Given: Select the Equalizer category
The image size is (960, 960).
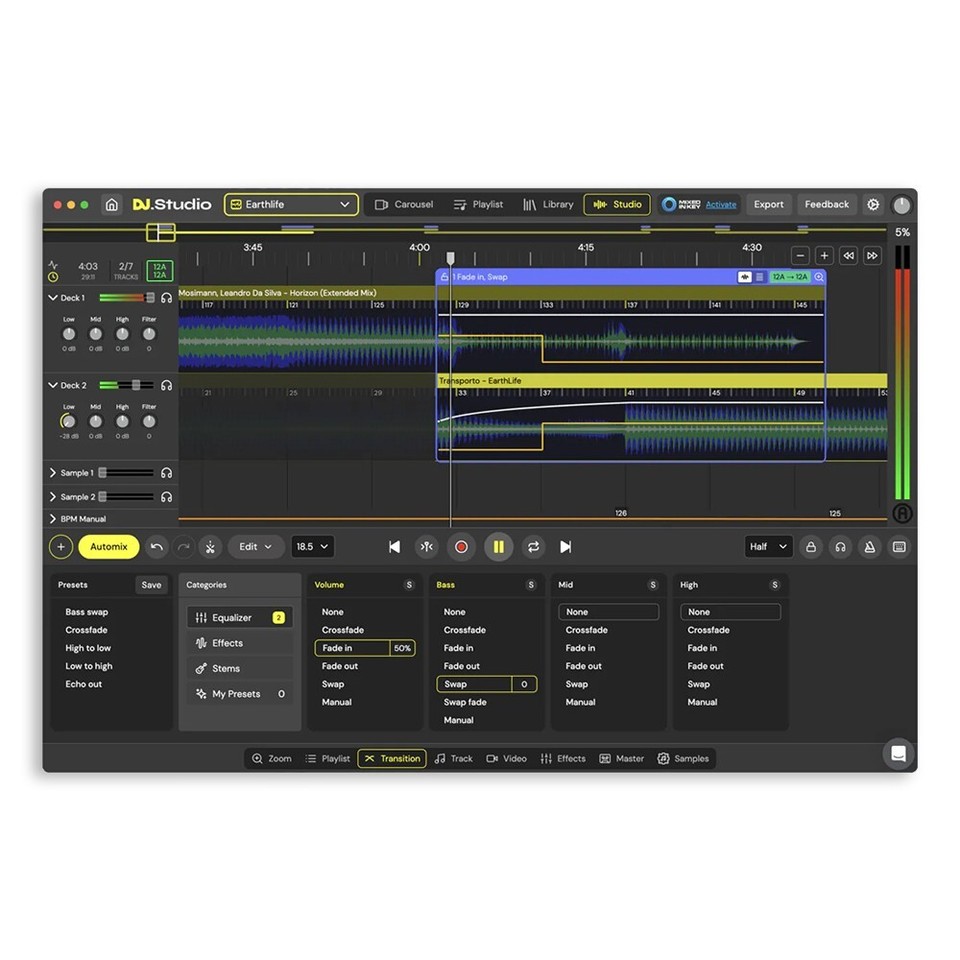Looking at the screenshot, I should pyautogui.click(x=233, y=617).
